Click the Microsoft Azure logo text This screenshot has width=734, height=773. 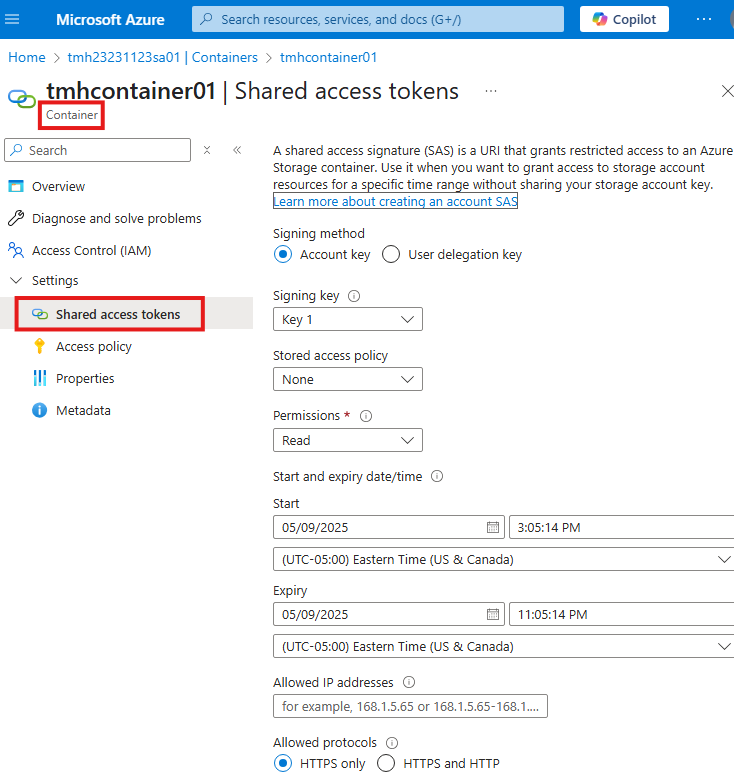point(110,20)
